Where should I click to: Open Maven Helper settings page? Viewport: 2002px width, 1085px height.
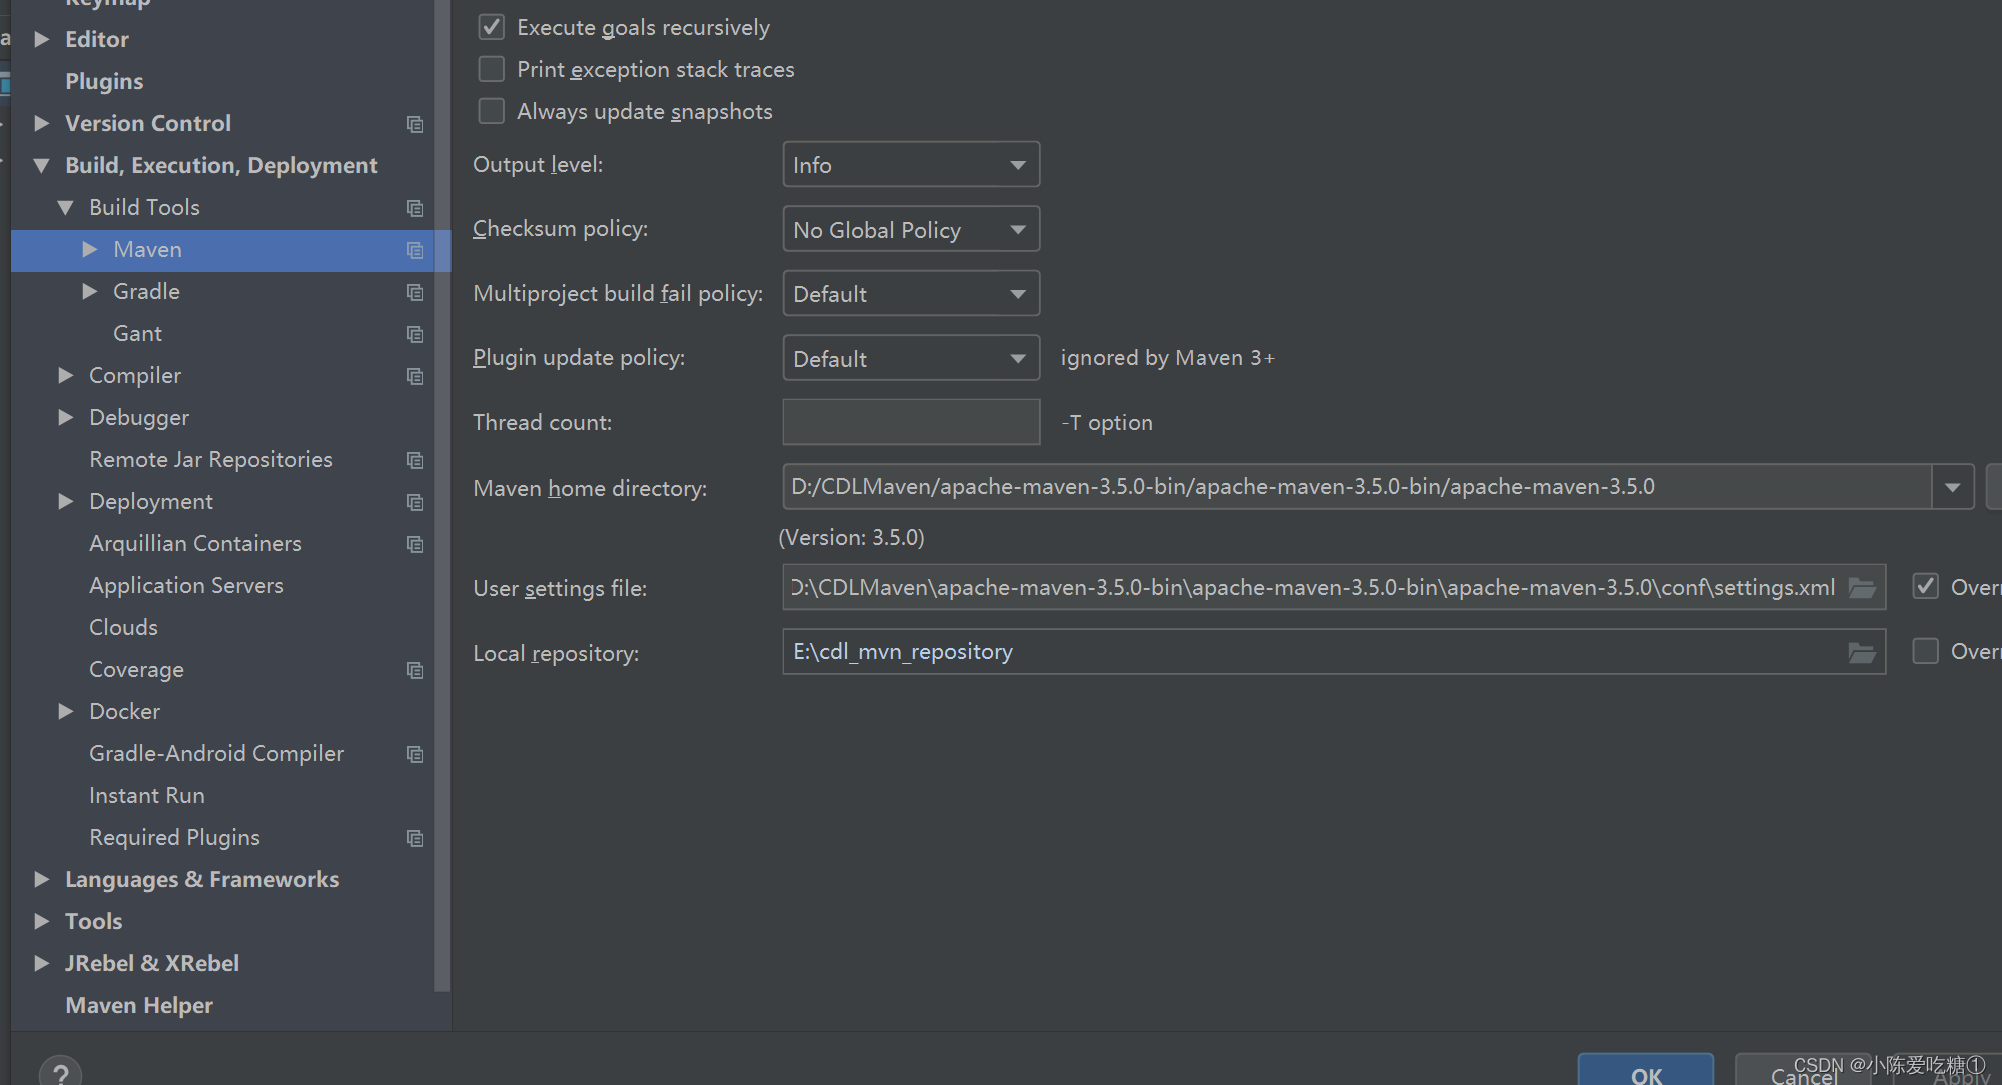pyautogui.click(x=139, y=1005)
